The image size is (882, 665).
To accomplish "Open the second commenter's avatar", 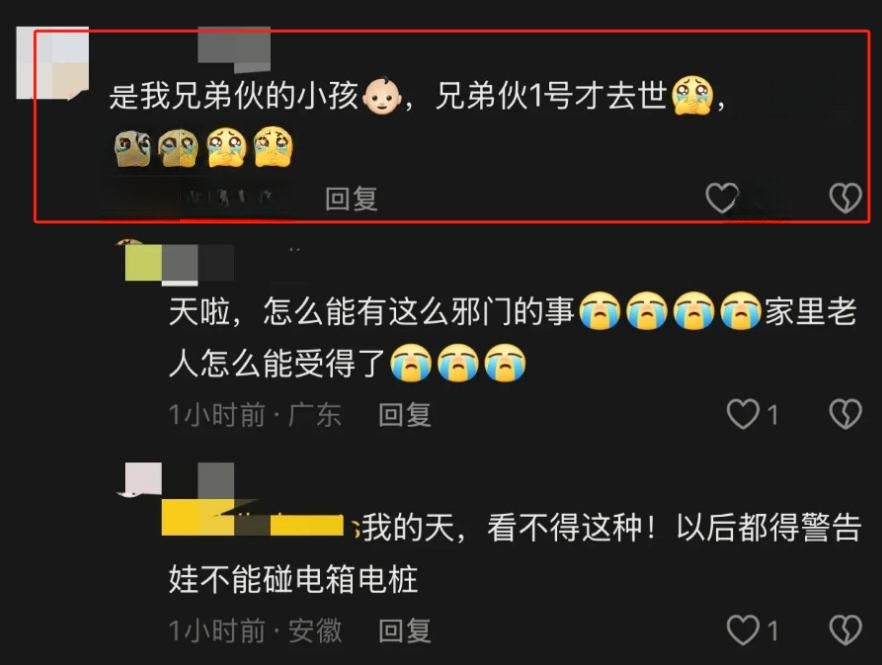I will point(143,259).
